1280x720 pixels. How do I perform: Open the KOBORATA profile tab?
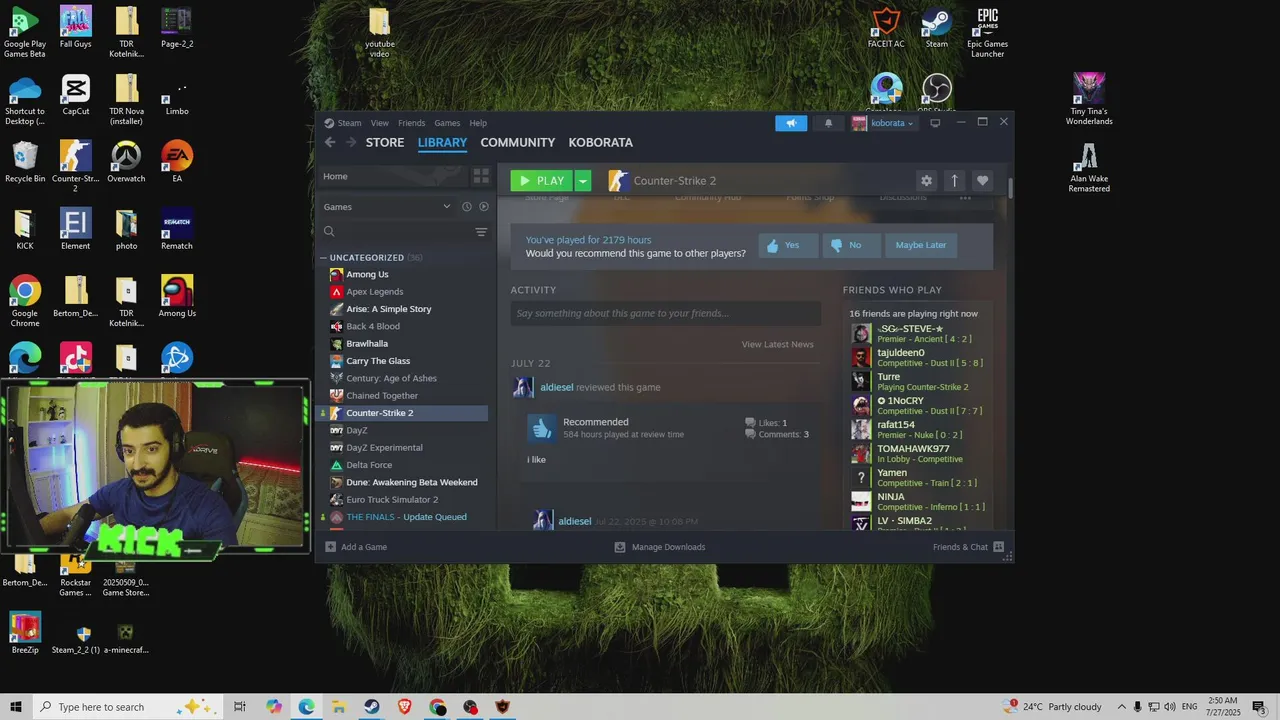pos(601,142)
